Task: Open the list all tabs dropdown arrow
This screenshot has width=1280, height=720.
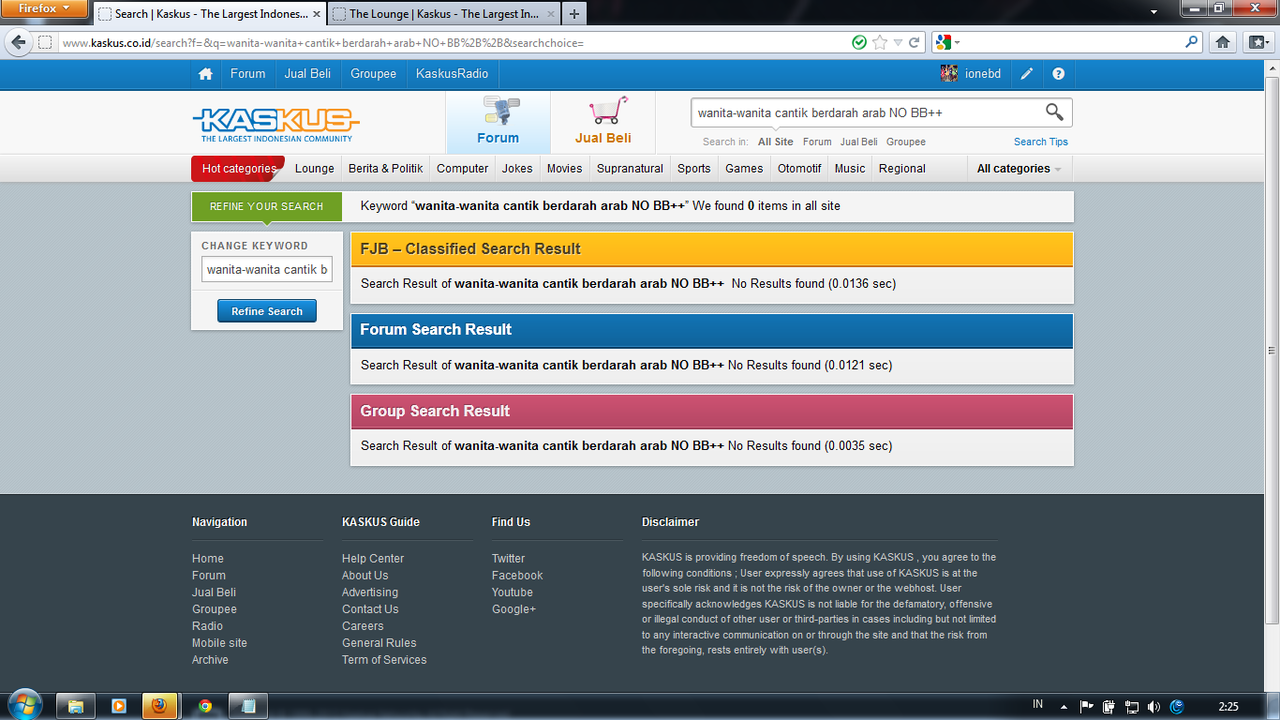Action: 1153,13
